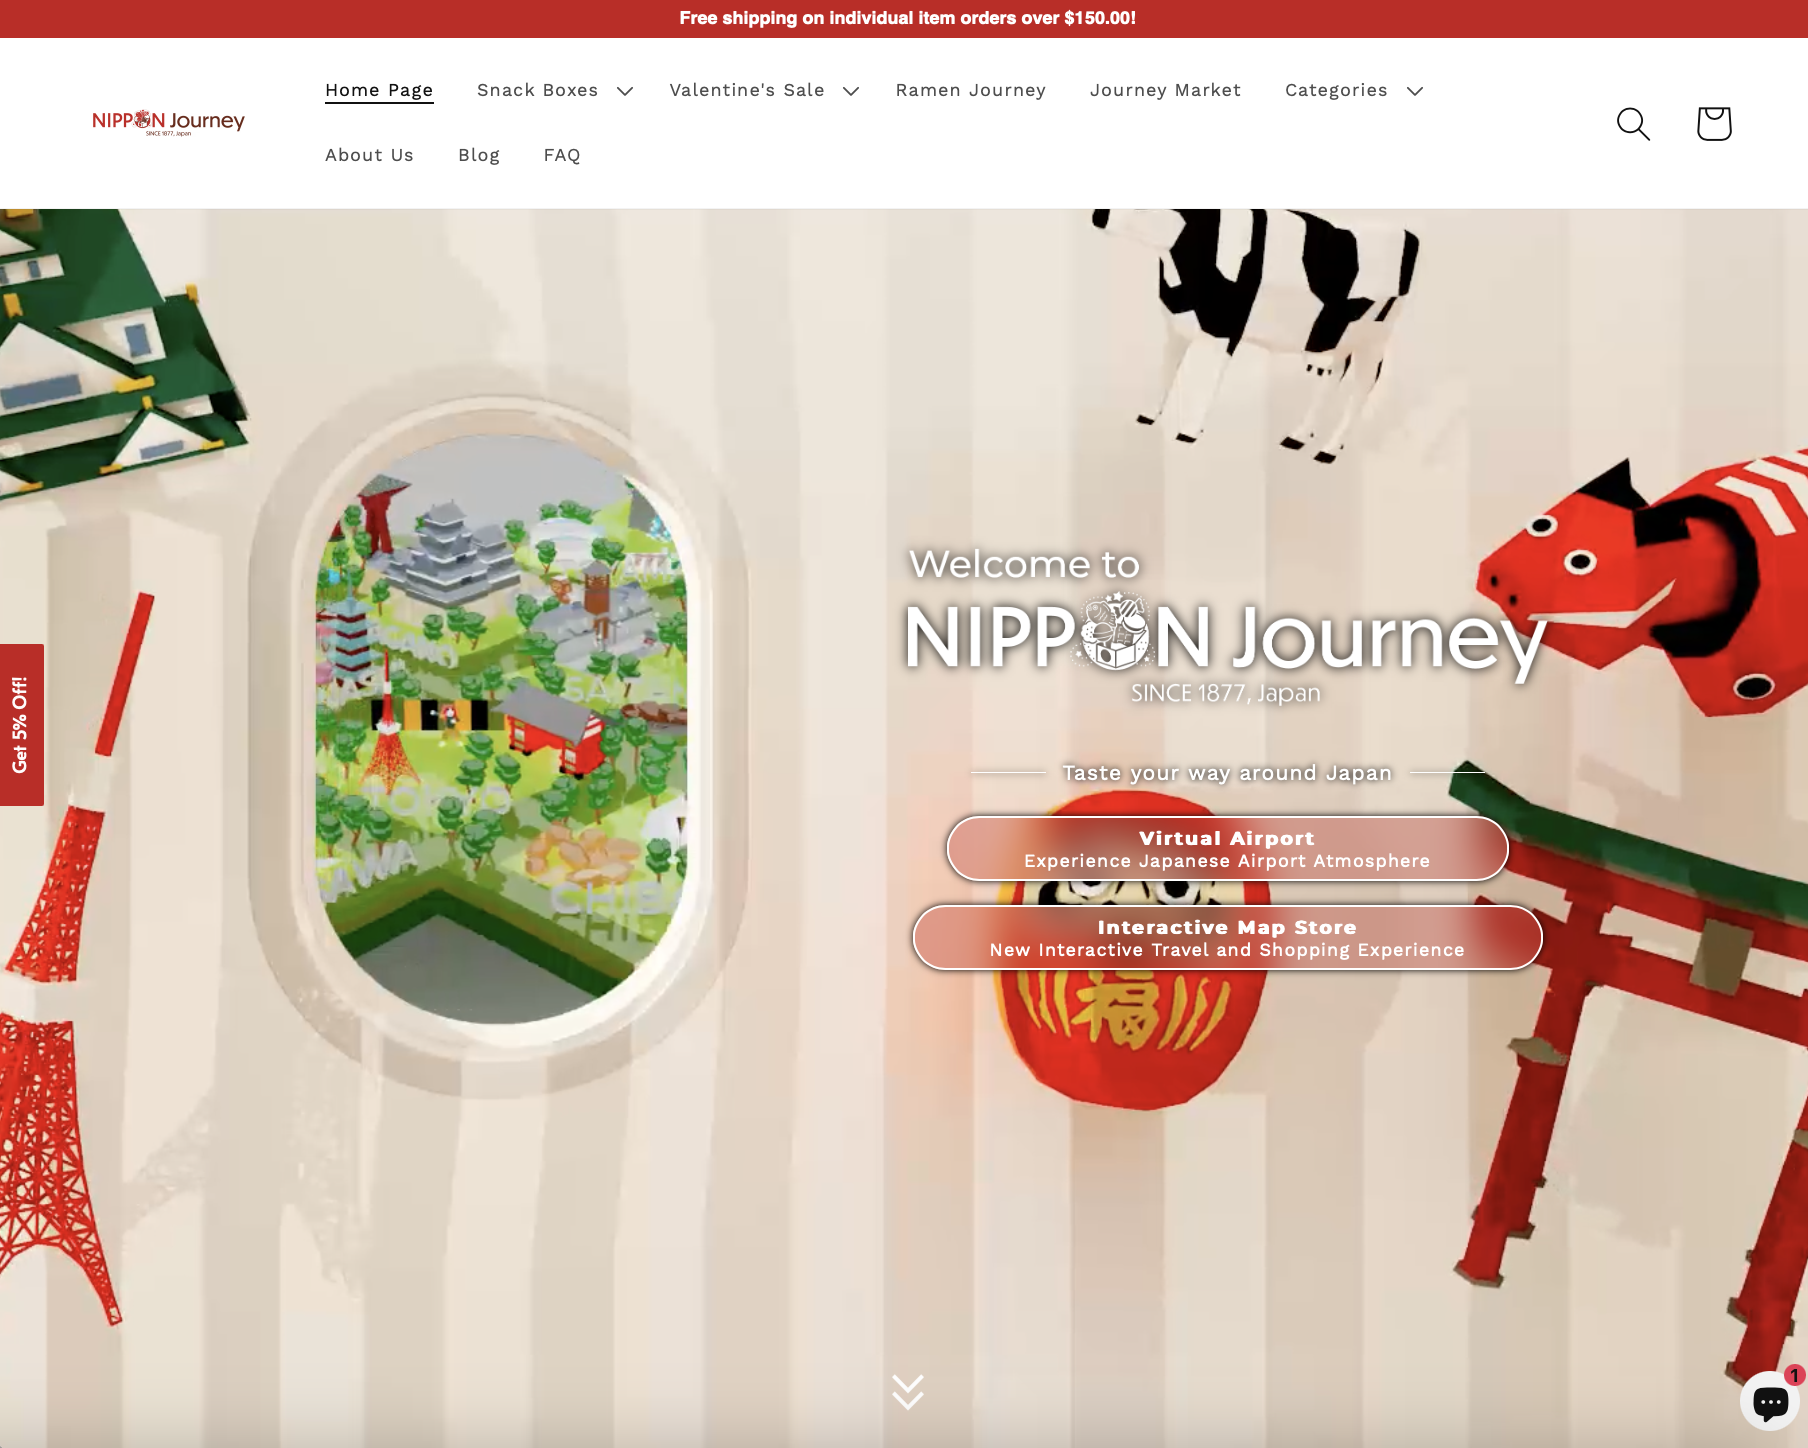1808x1448 pixels.
Task: Expand the Valentine's Sale dropdown arrow
Action: (851, 91)
